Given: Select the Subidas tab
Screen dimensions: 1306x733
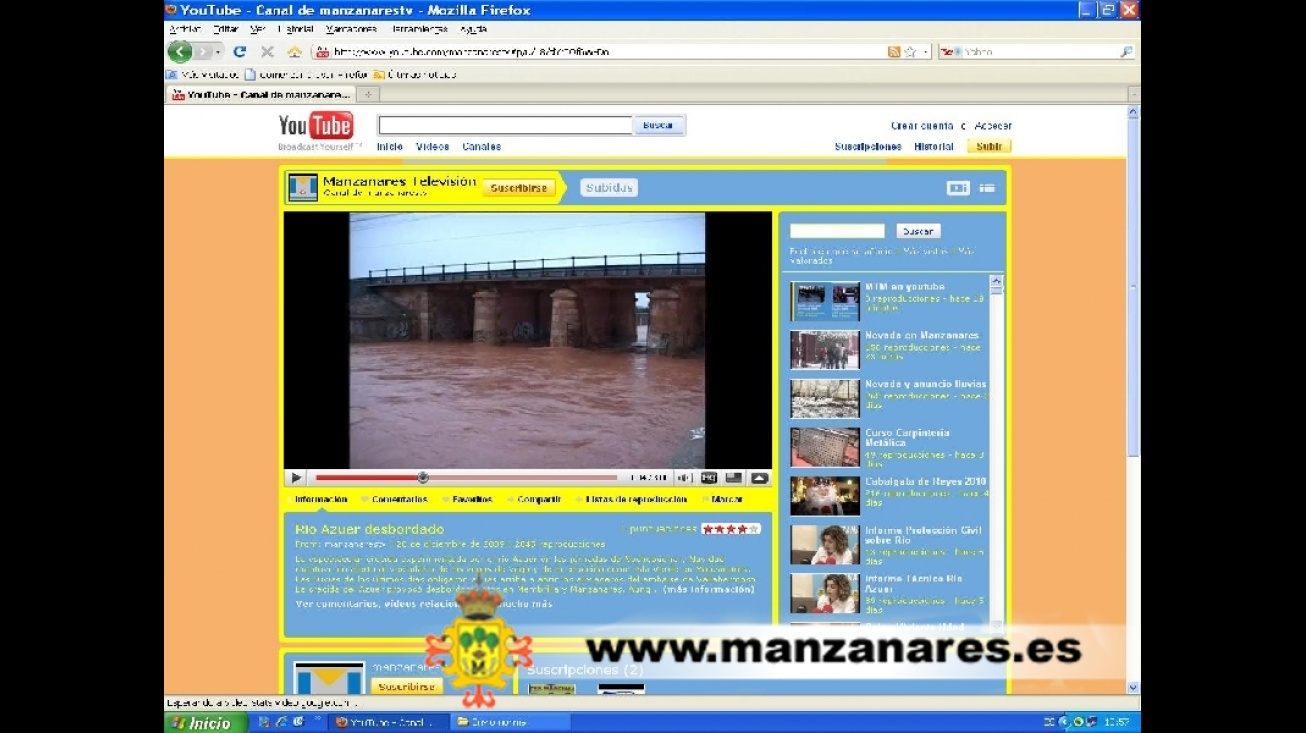Looking at the screenshot, I should [x=608, y=188].
